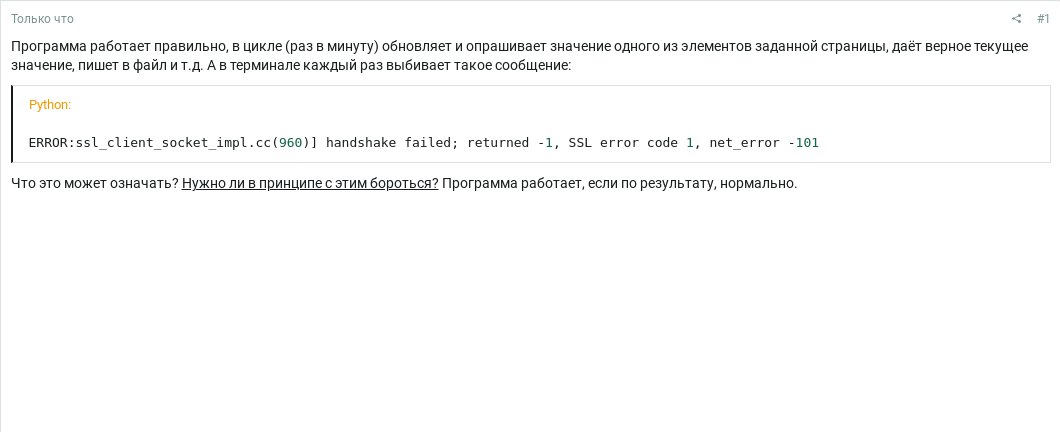
Task: Open the #1 post permalink
Action: (x=1043, y=19)
